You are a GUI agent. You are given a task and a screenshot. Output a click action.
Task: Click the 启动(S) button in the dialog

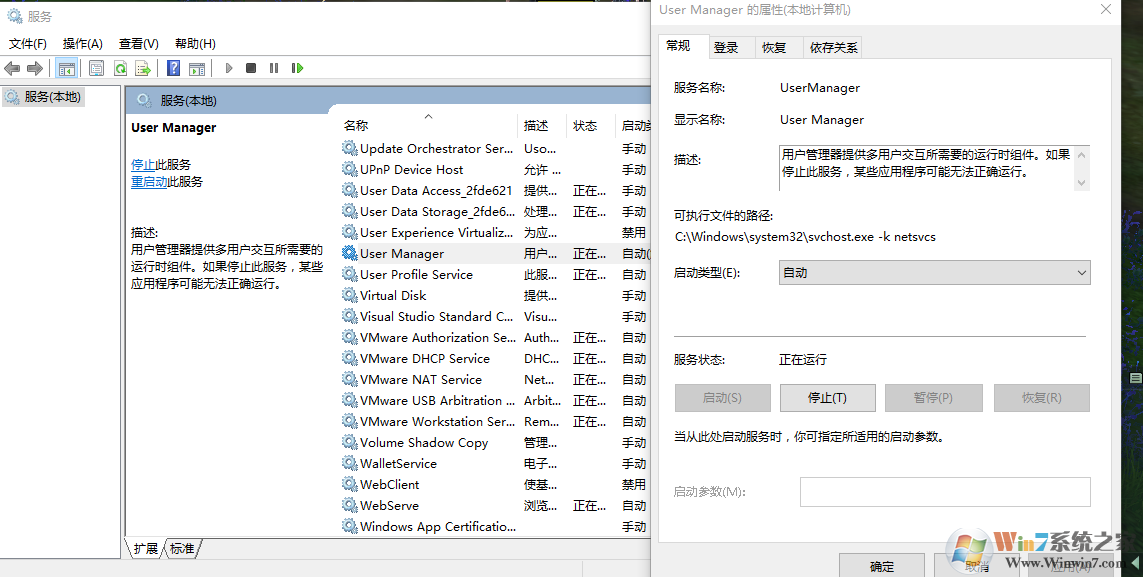(722, 398)
